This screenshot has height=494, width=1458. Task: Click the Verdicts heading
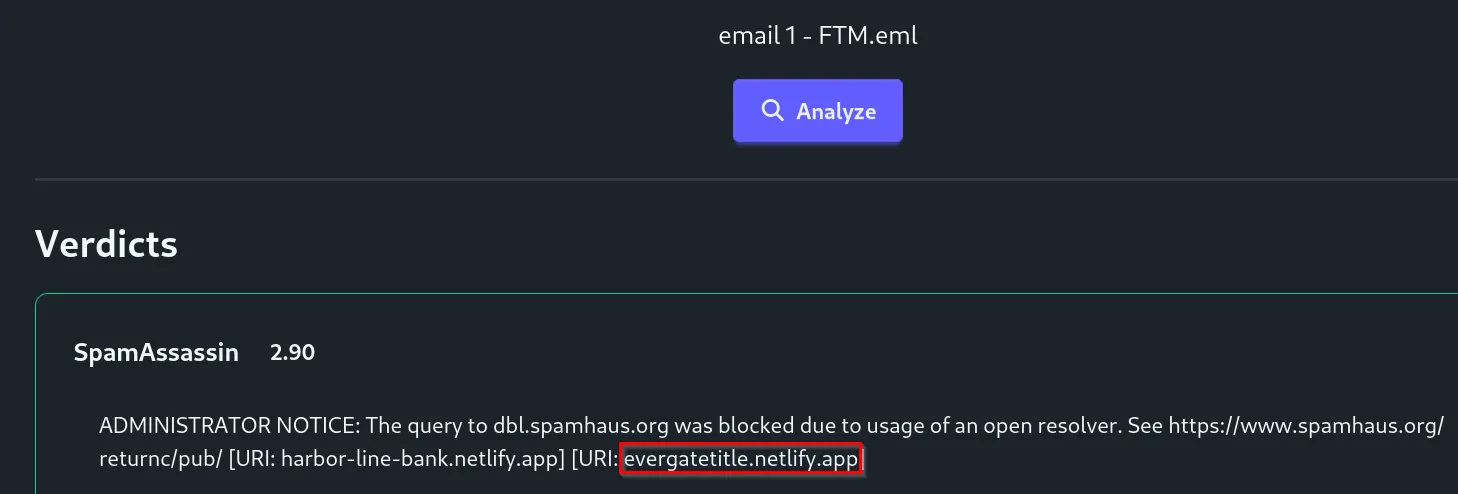click(x=106, y=244)
